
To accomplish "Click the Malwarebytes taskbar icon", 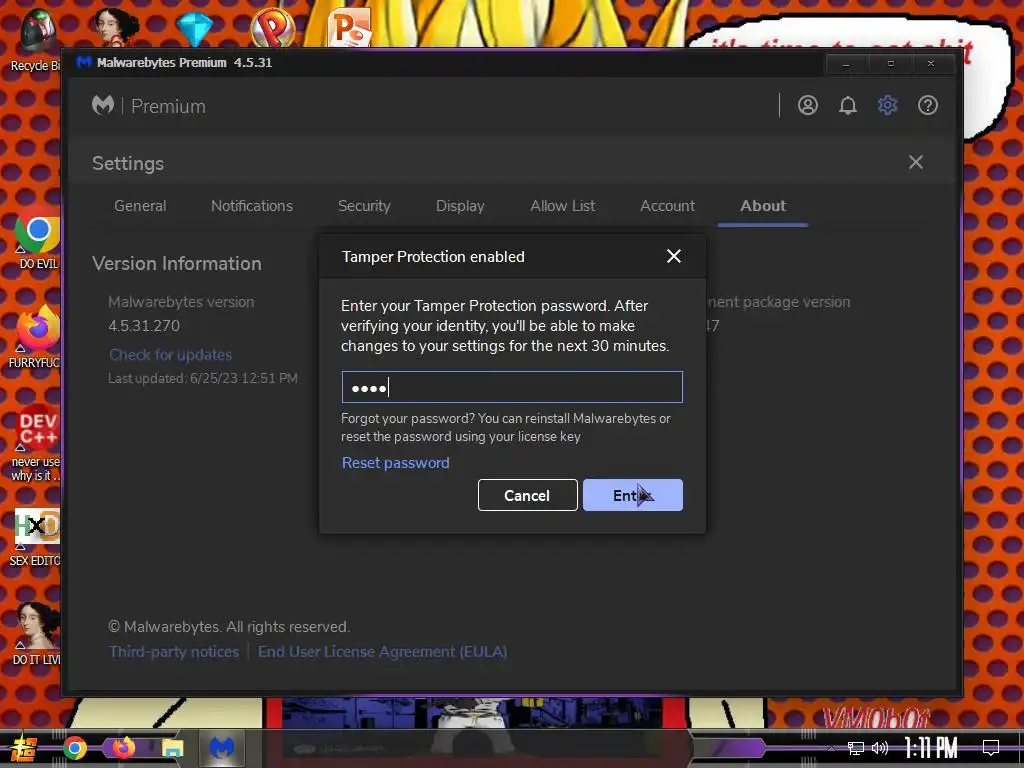I will tap(221, 748).
